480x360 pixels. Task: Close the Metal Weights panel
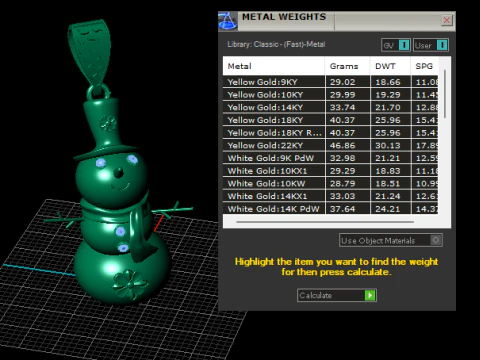tap(447, 20)
